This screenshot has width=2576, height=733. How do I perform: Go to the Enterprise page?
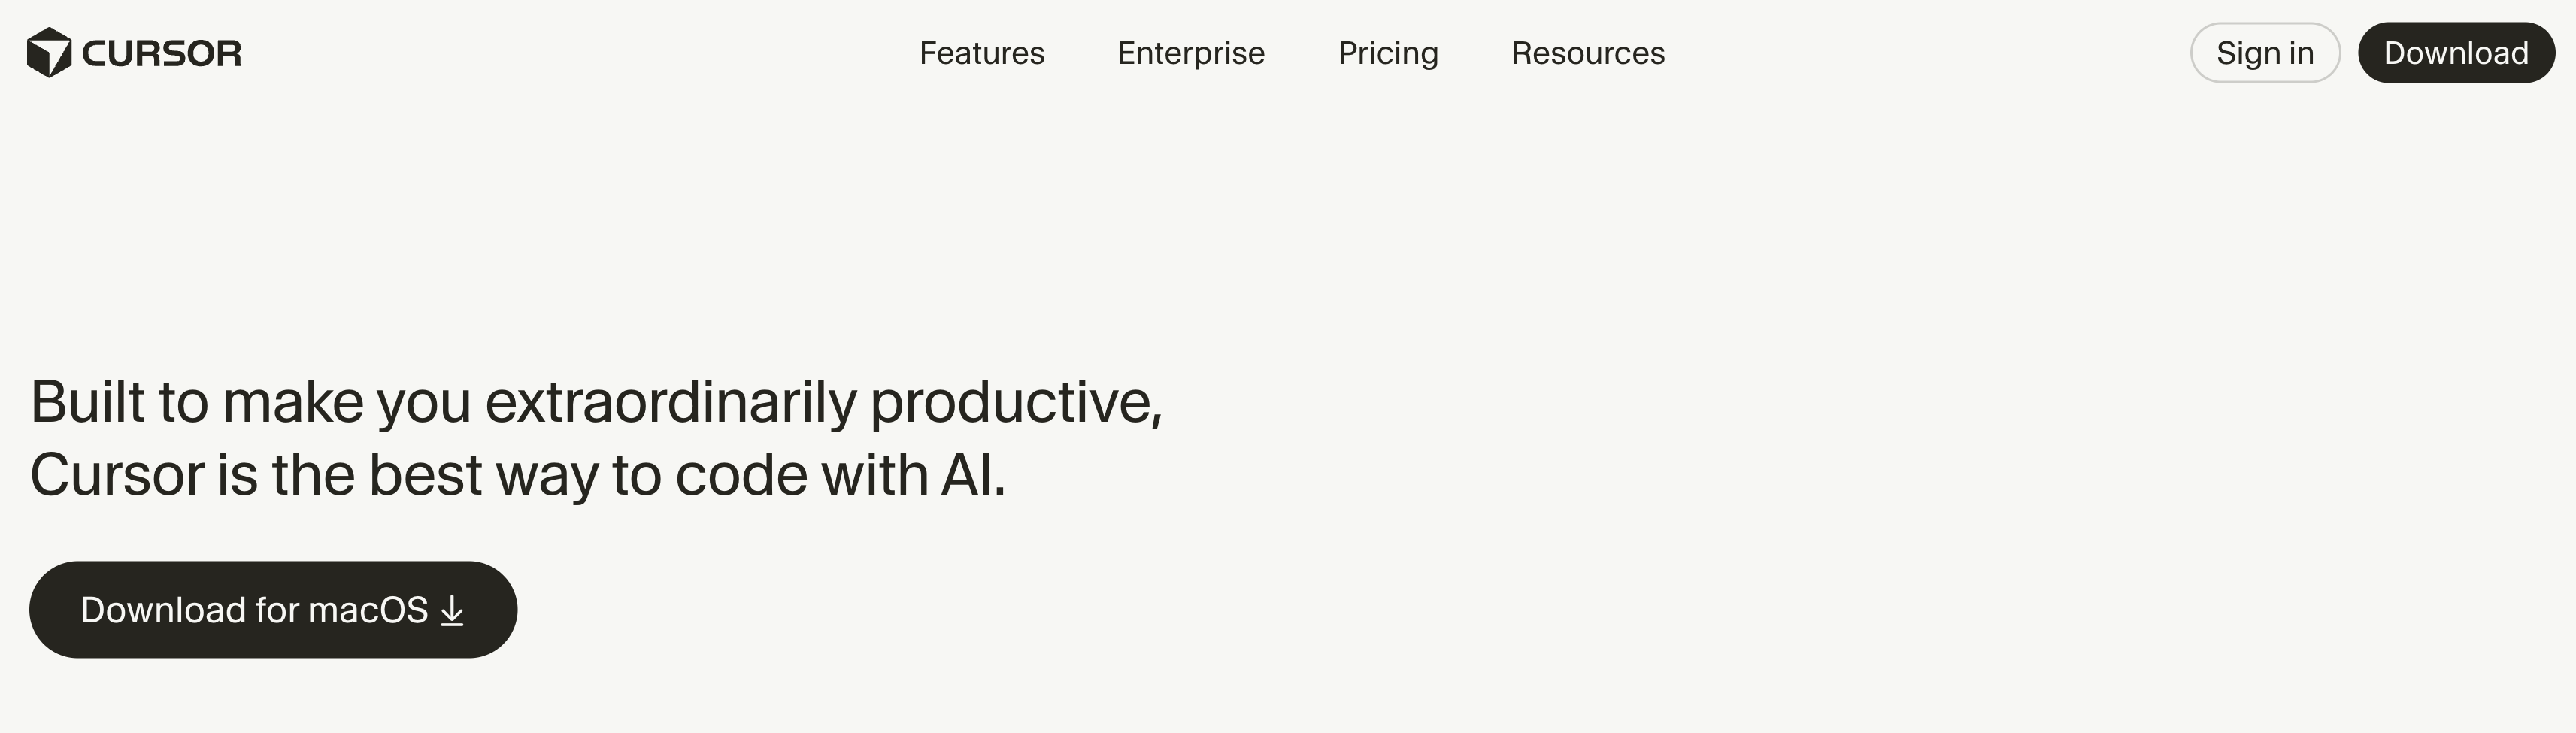1191,53
